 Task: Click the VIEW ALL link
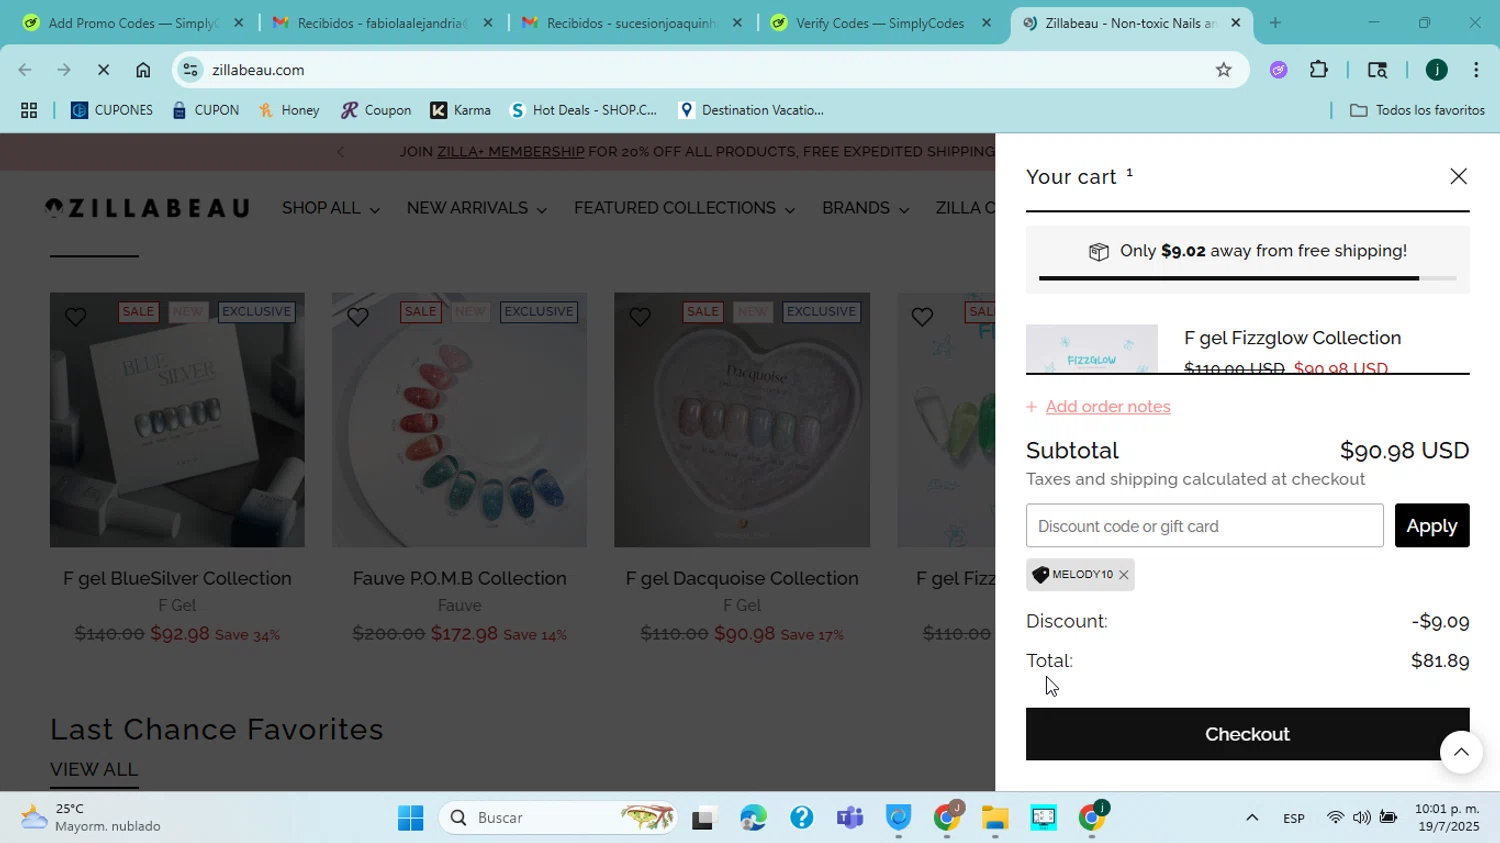(94, 769)
